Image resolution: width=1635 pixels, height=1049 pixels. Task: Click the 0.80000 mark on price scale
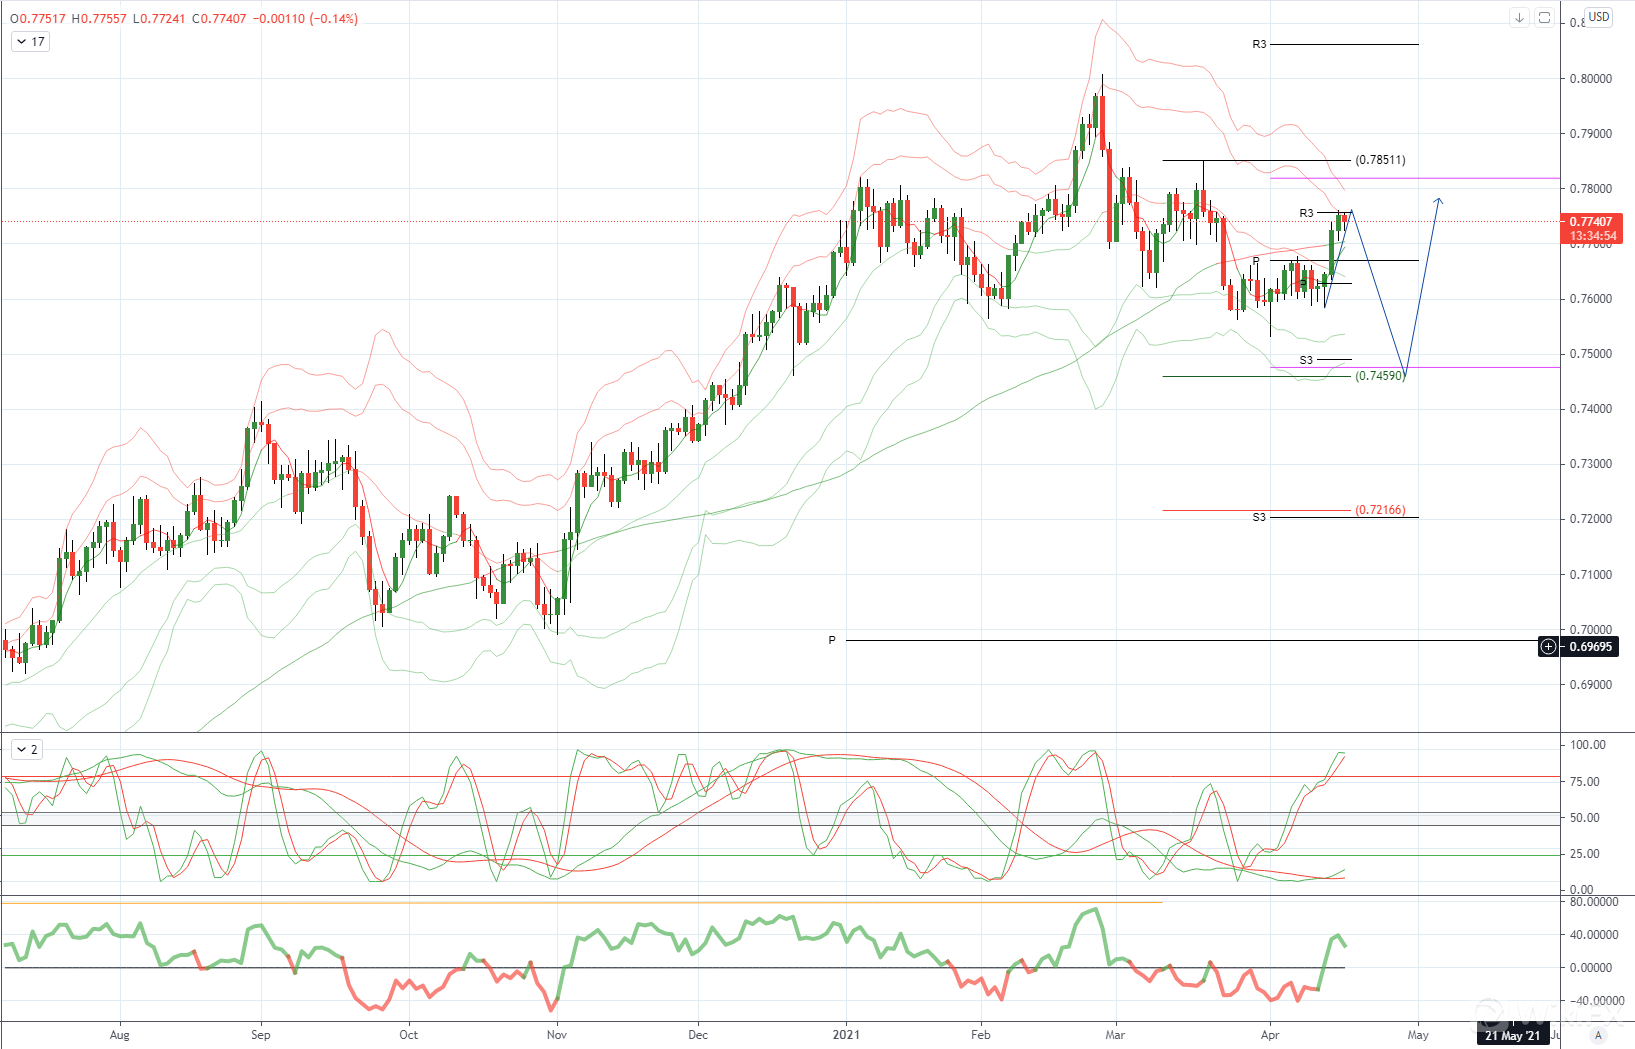pos(1590,79)
